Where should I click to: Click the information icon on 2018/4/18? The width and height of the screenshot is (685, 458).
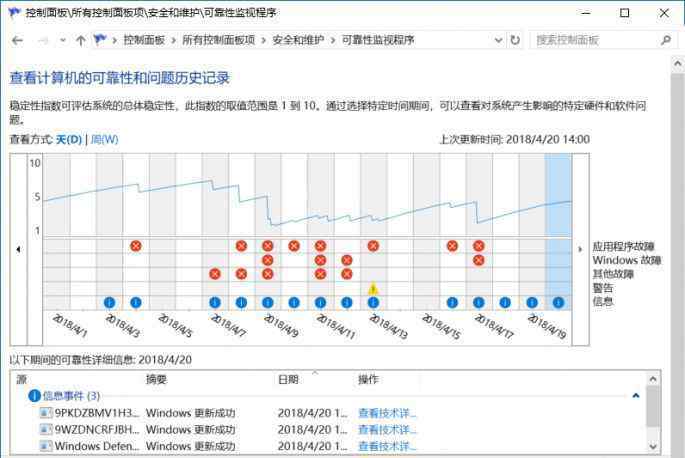tap(505, 302)
